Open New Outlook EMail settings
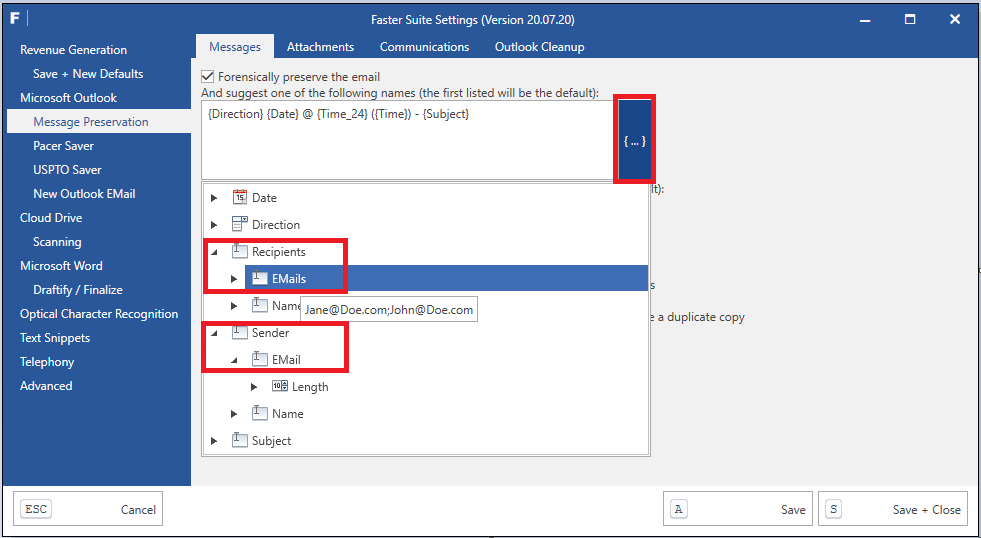The height and width of the screenshot is (538, 981). click(x=84, y=194)
